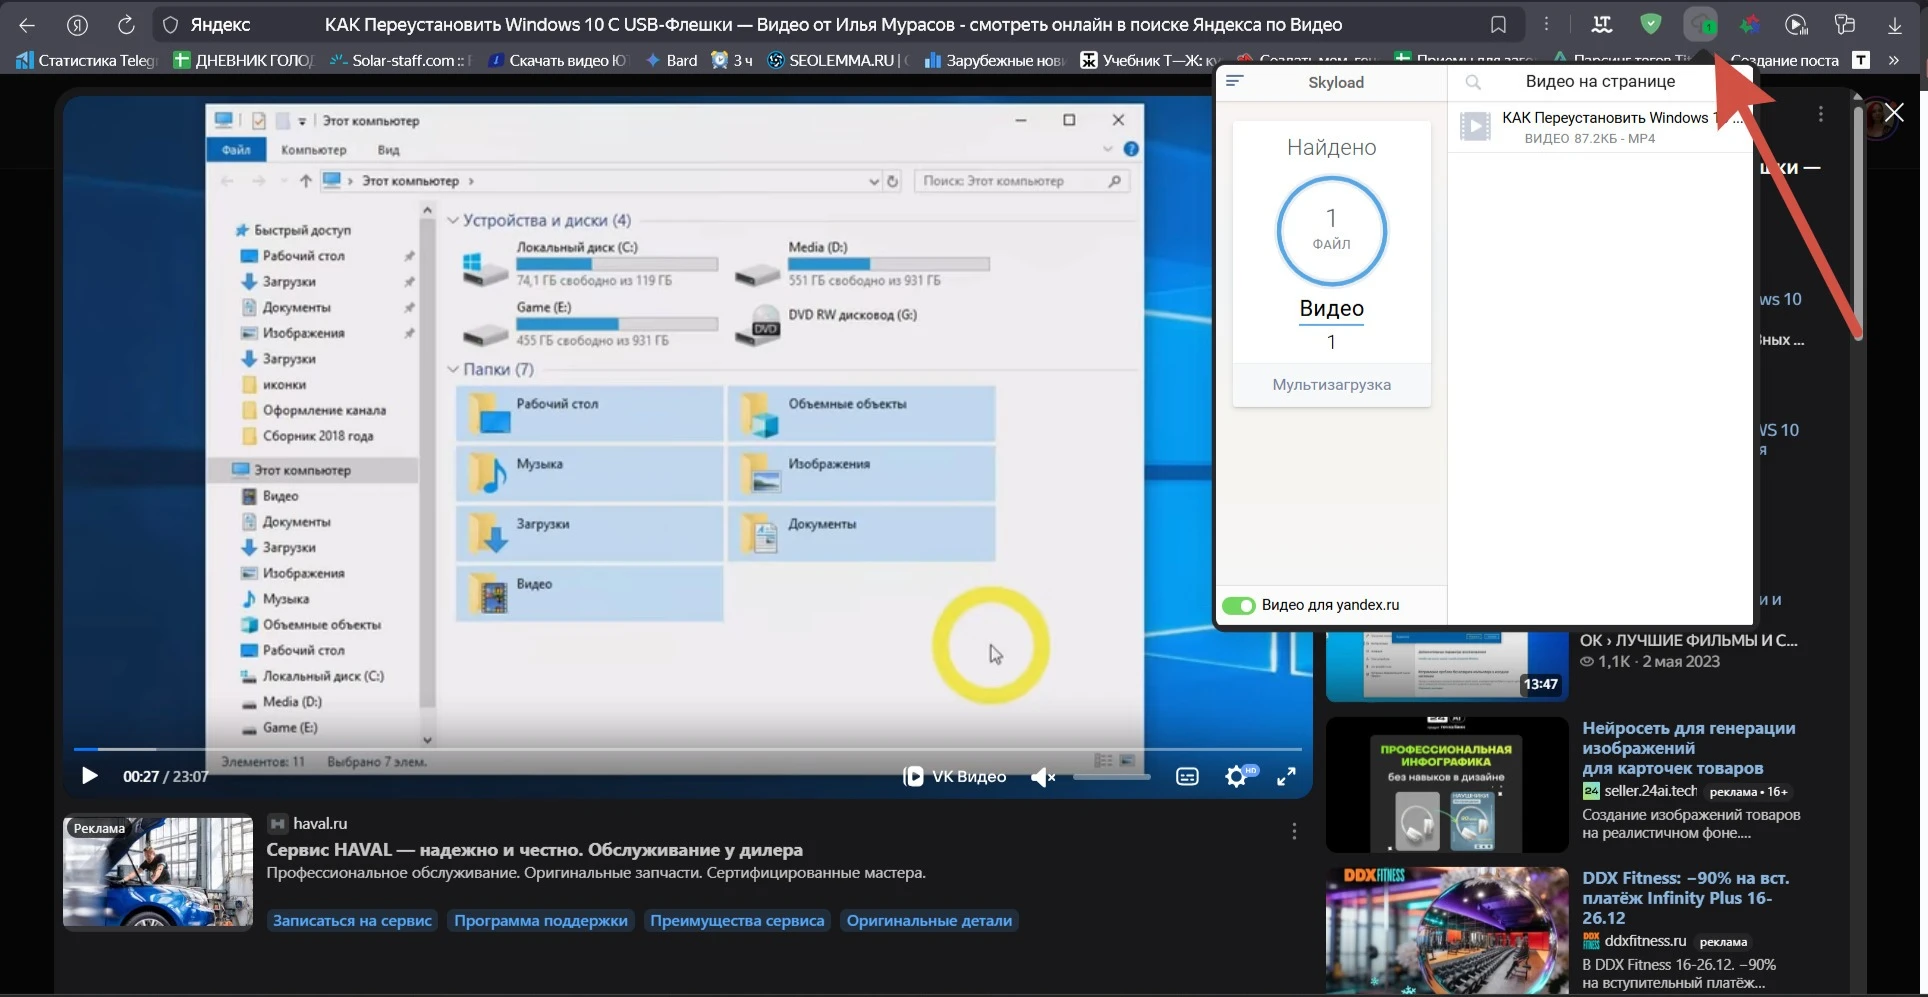Click the Skyload extension icon in toolbar

pos(1700,25)
